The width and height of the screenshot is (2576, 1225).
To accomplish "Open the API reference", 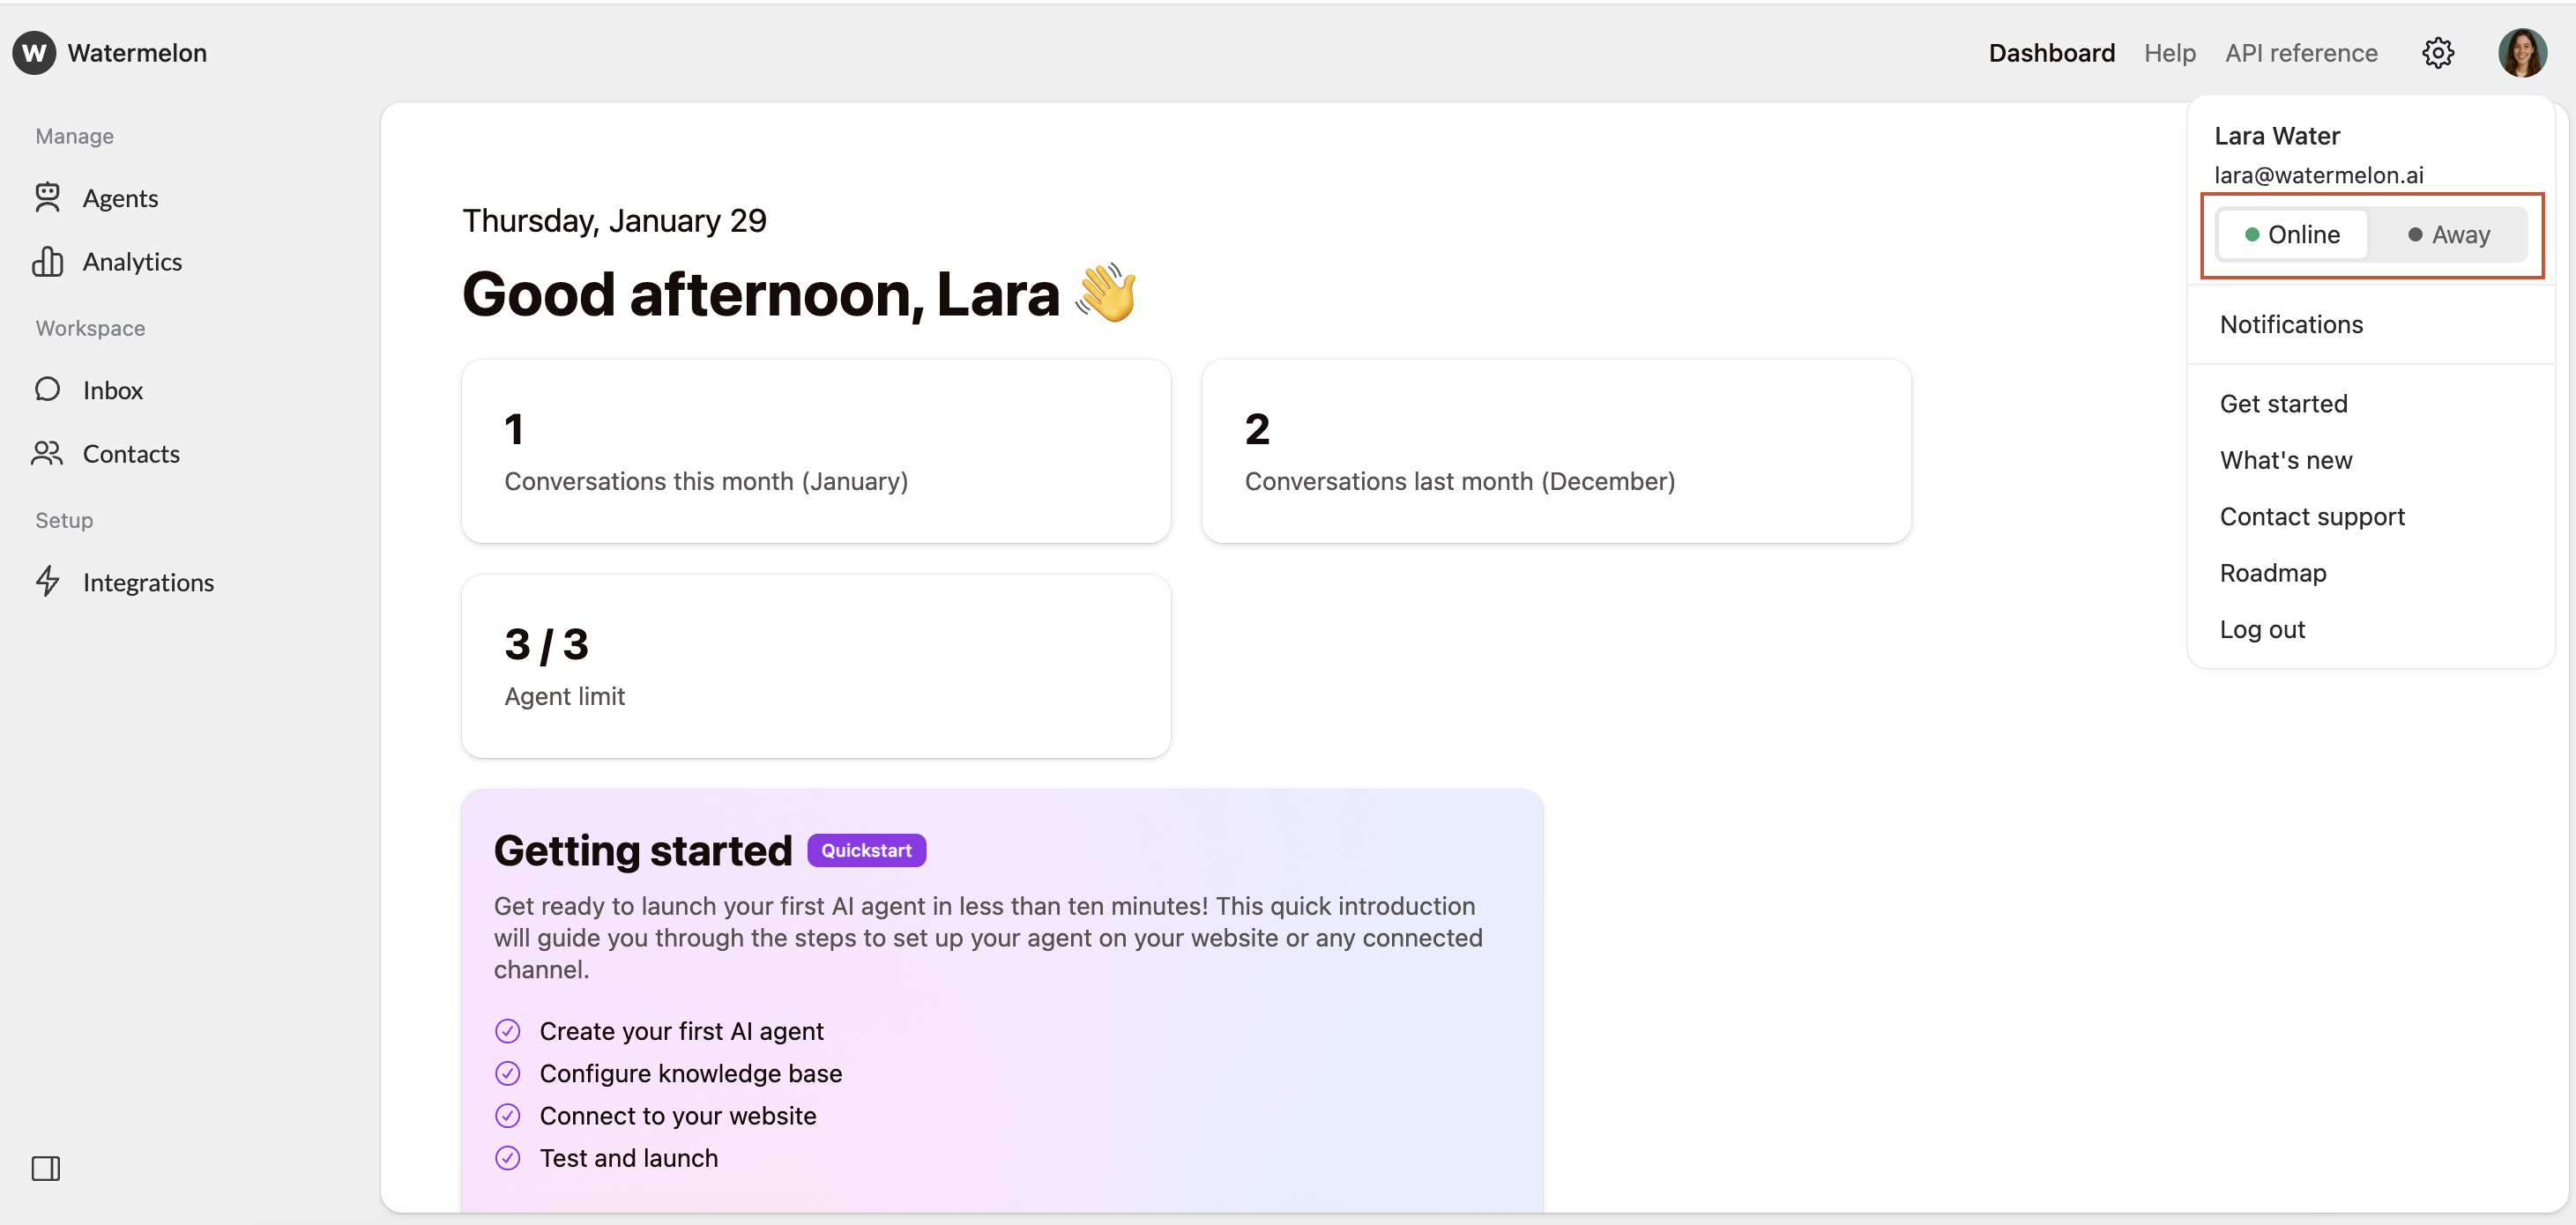I will pyautogui.click(x=2301, y=52).
